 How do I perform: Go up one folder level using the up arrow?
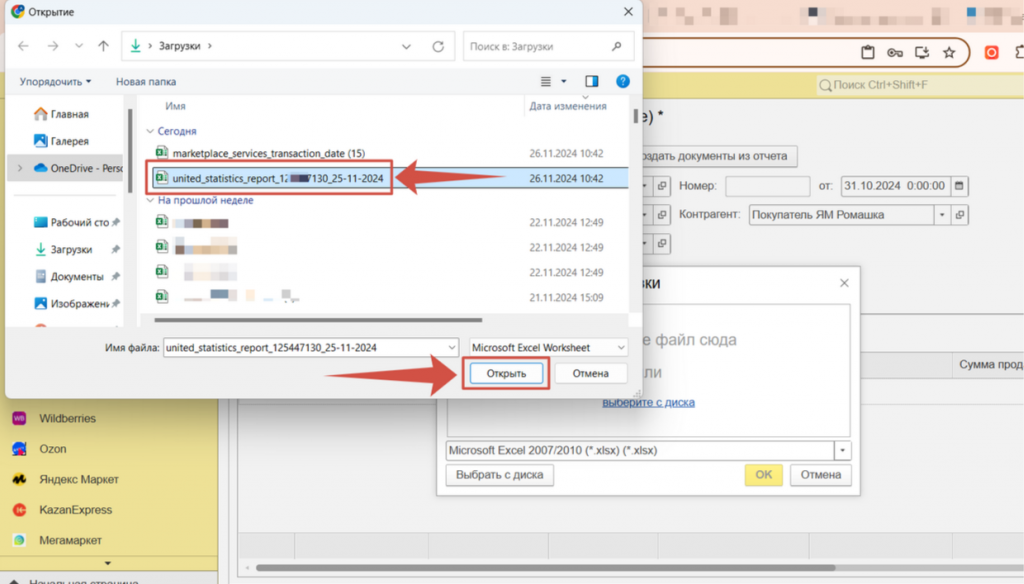point(103,46)
